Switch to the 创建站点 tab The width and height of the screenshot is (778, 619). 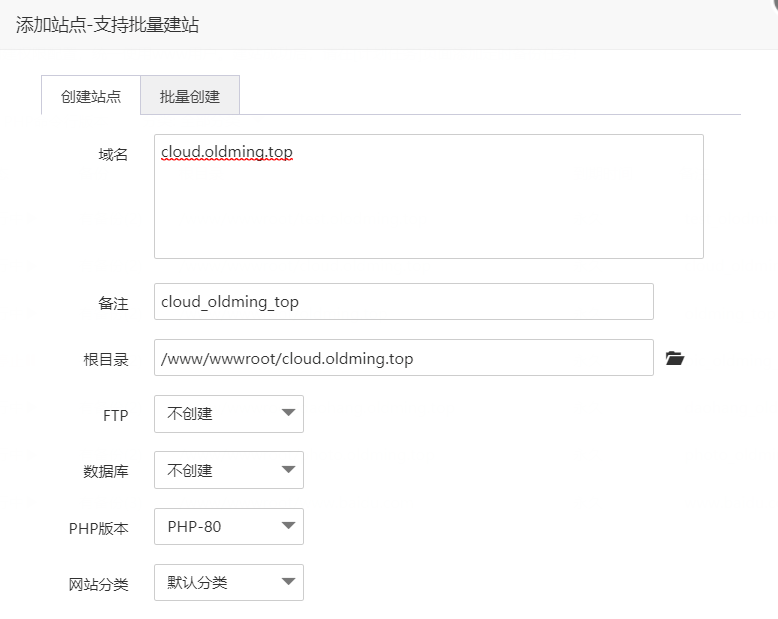click(91, 97)
